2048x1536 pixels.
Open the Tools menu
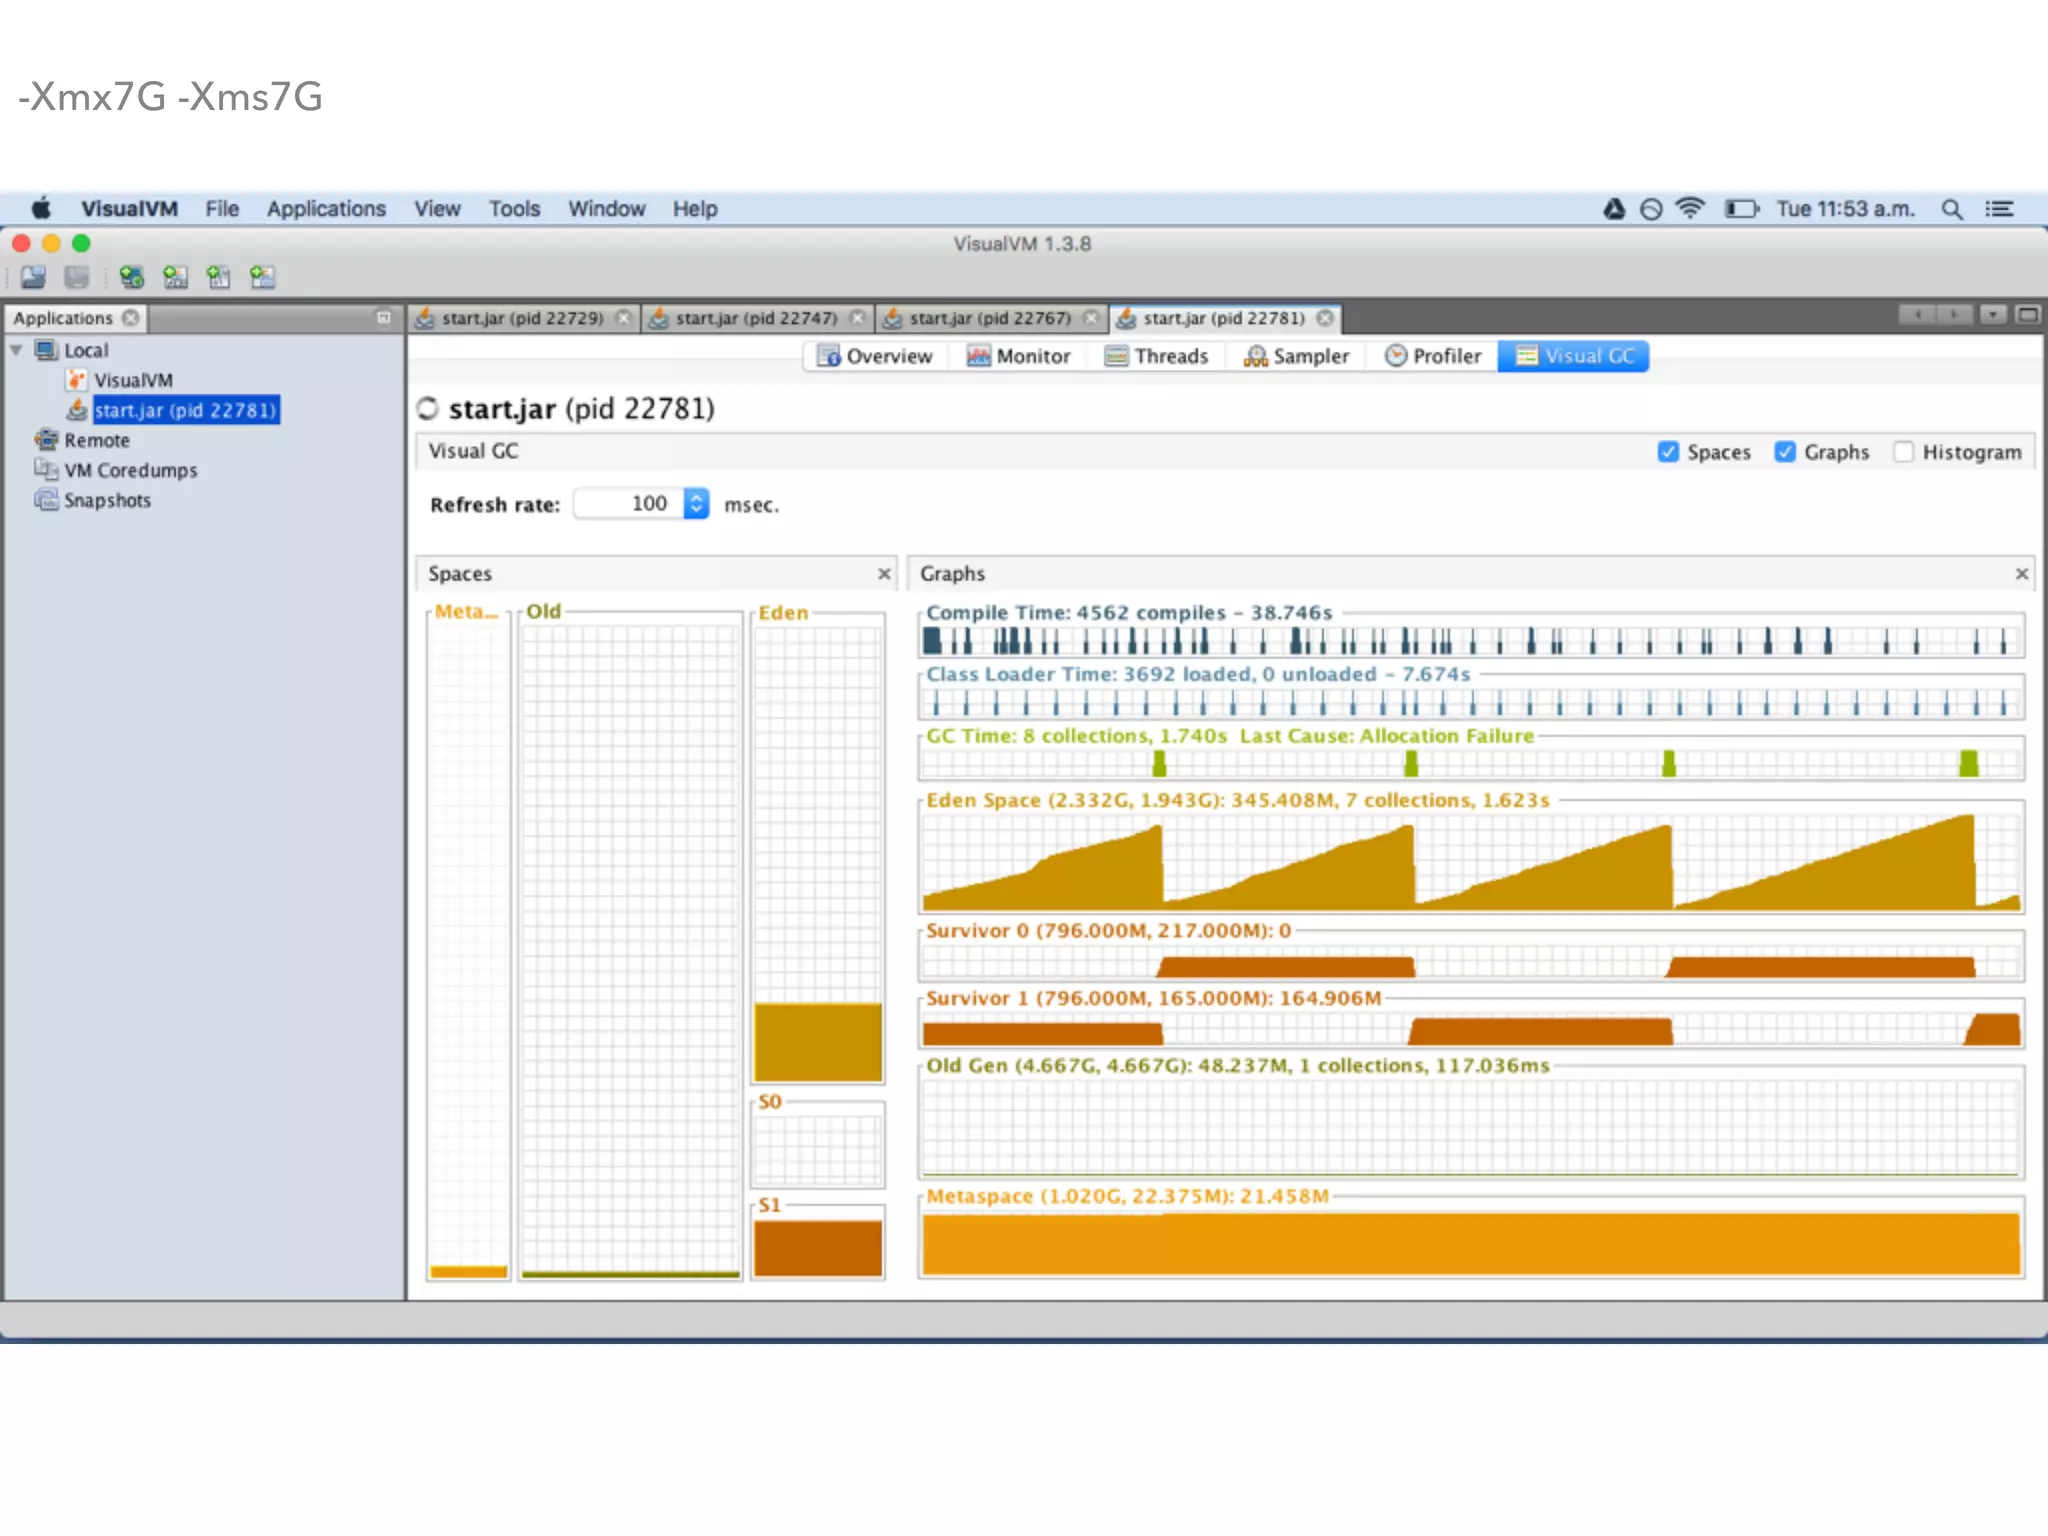514,209
